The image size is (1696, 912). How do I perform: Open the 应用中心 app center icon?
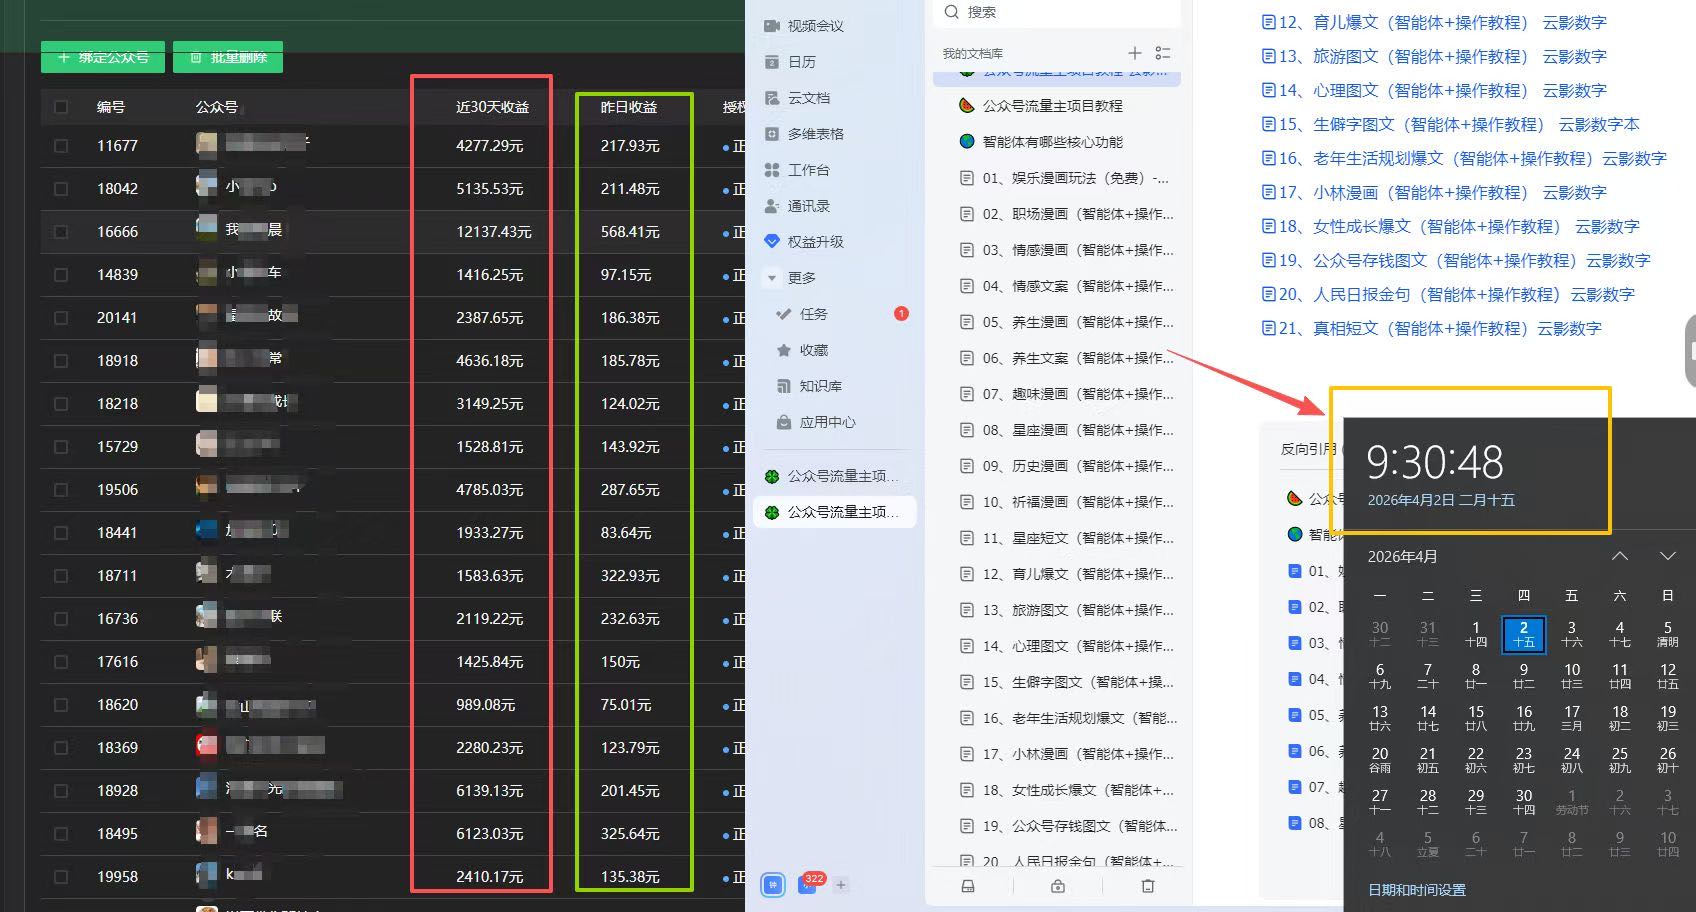point(784,421)
